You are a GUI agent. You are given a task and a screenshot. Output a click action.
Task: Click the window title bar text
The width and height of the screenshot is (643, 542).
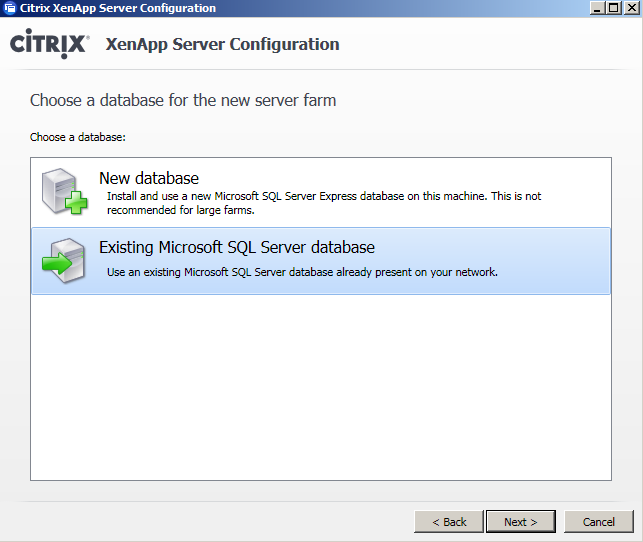click(118, 8)
